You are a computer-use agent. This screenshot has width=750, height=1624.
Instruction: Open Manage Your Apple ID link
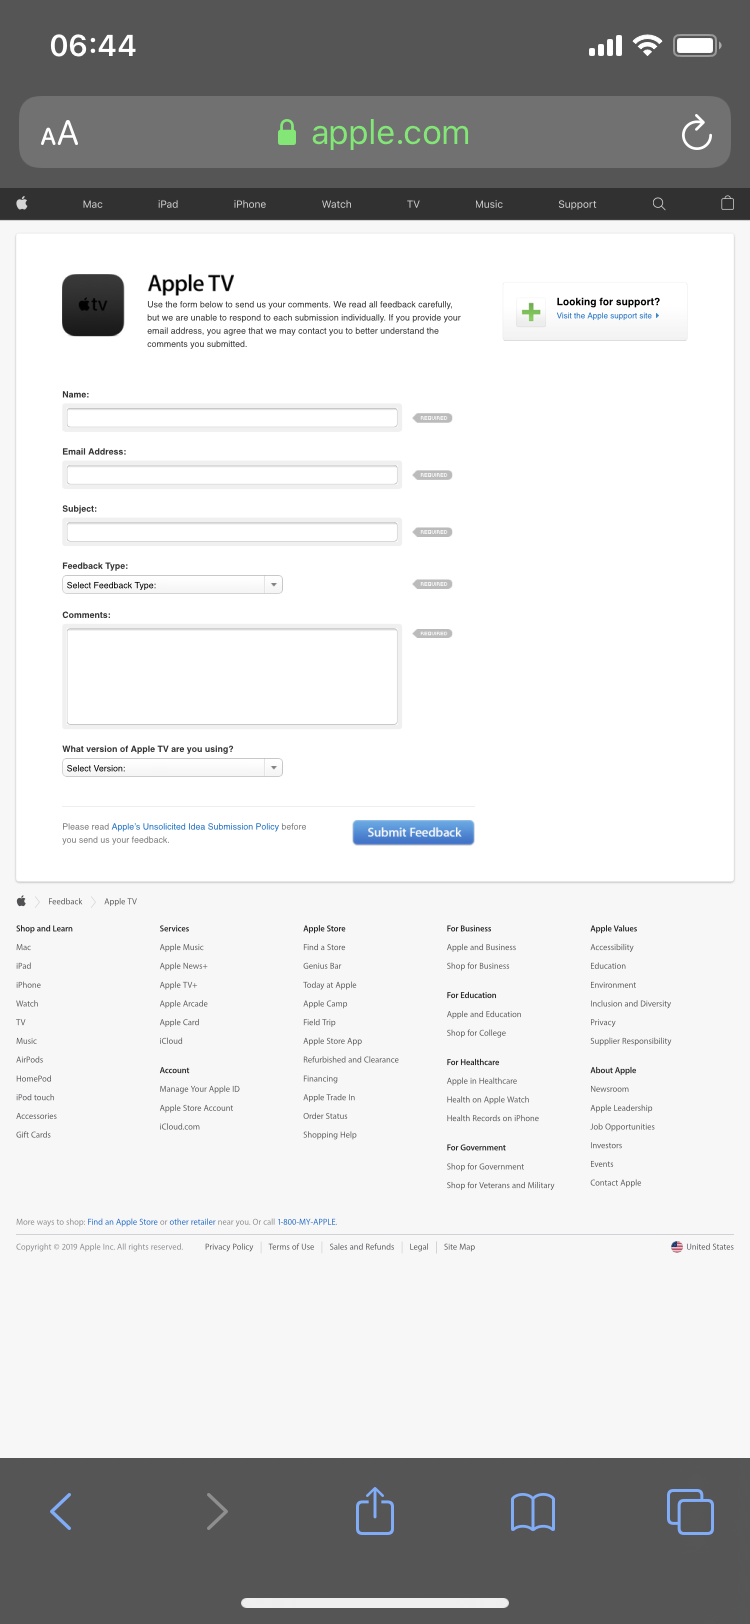coord(199,1089)
